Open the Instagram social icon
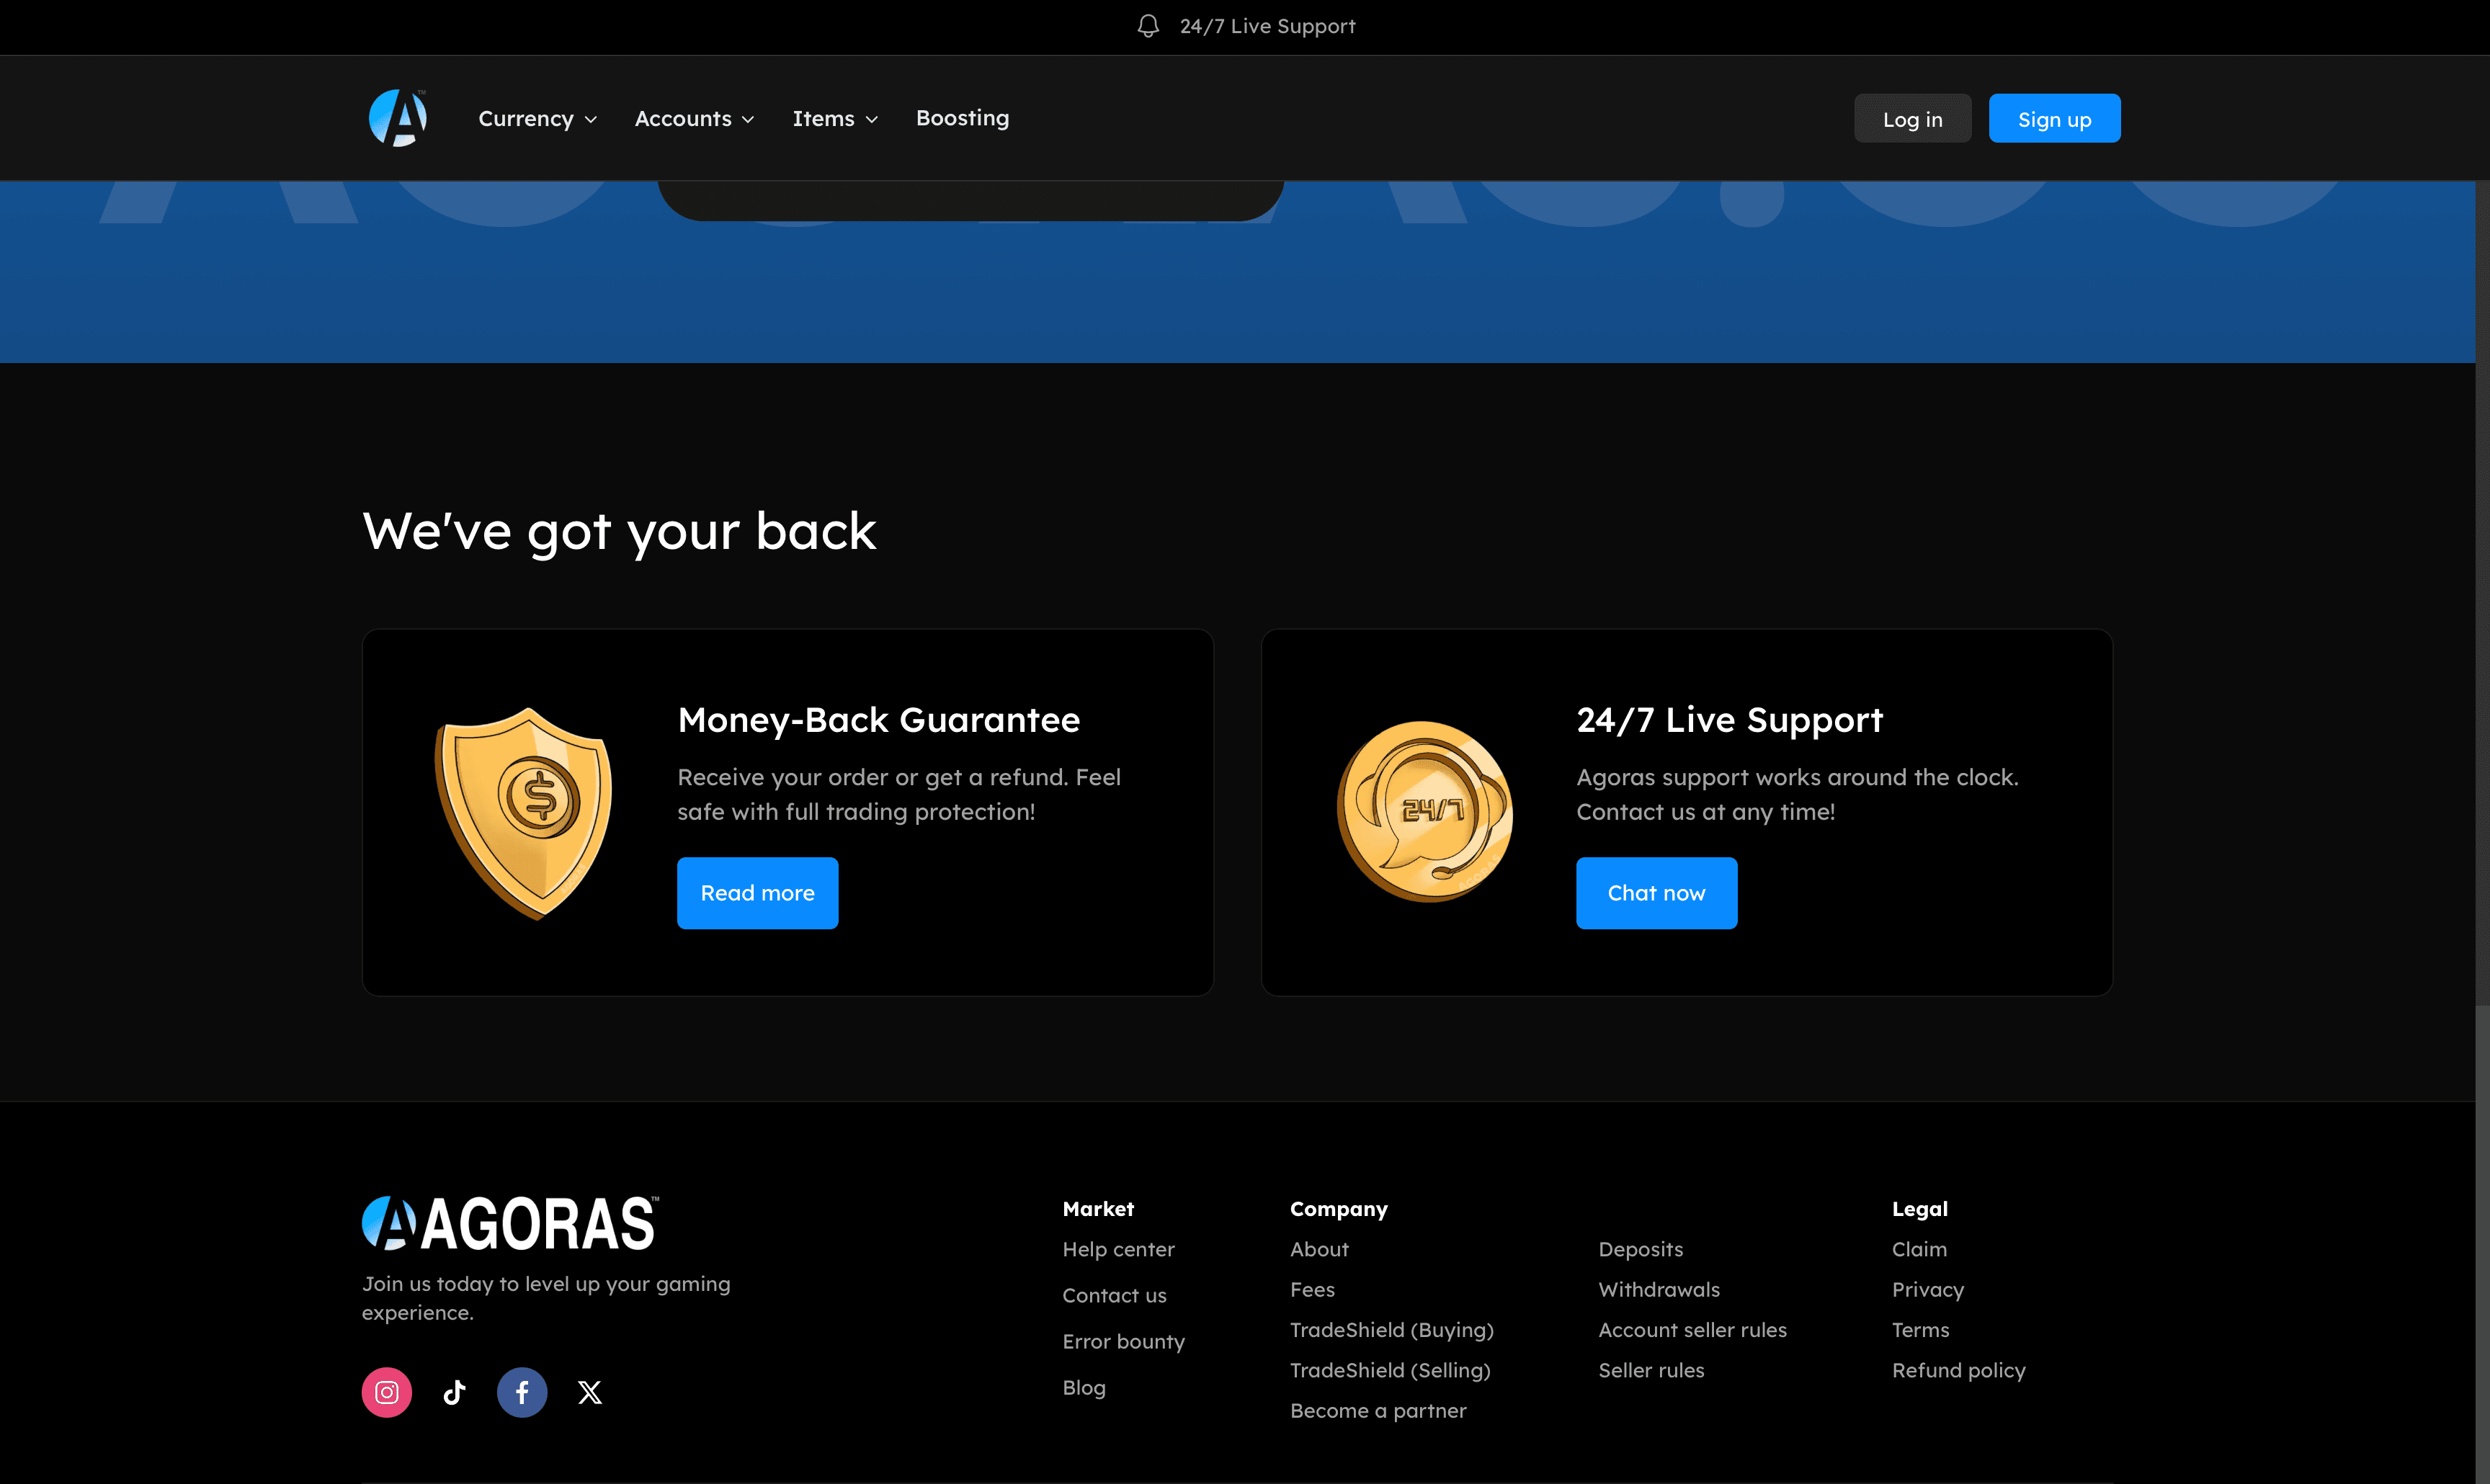Image resolution: width=2490 pixels, height=1484 pixels. (386, 1392)
